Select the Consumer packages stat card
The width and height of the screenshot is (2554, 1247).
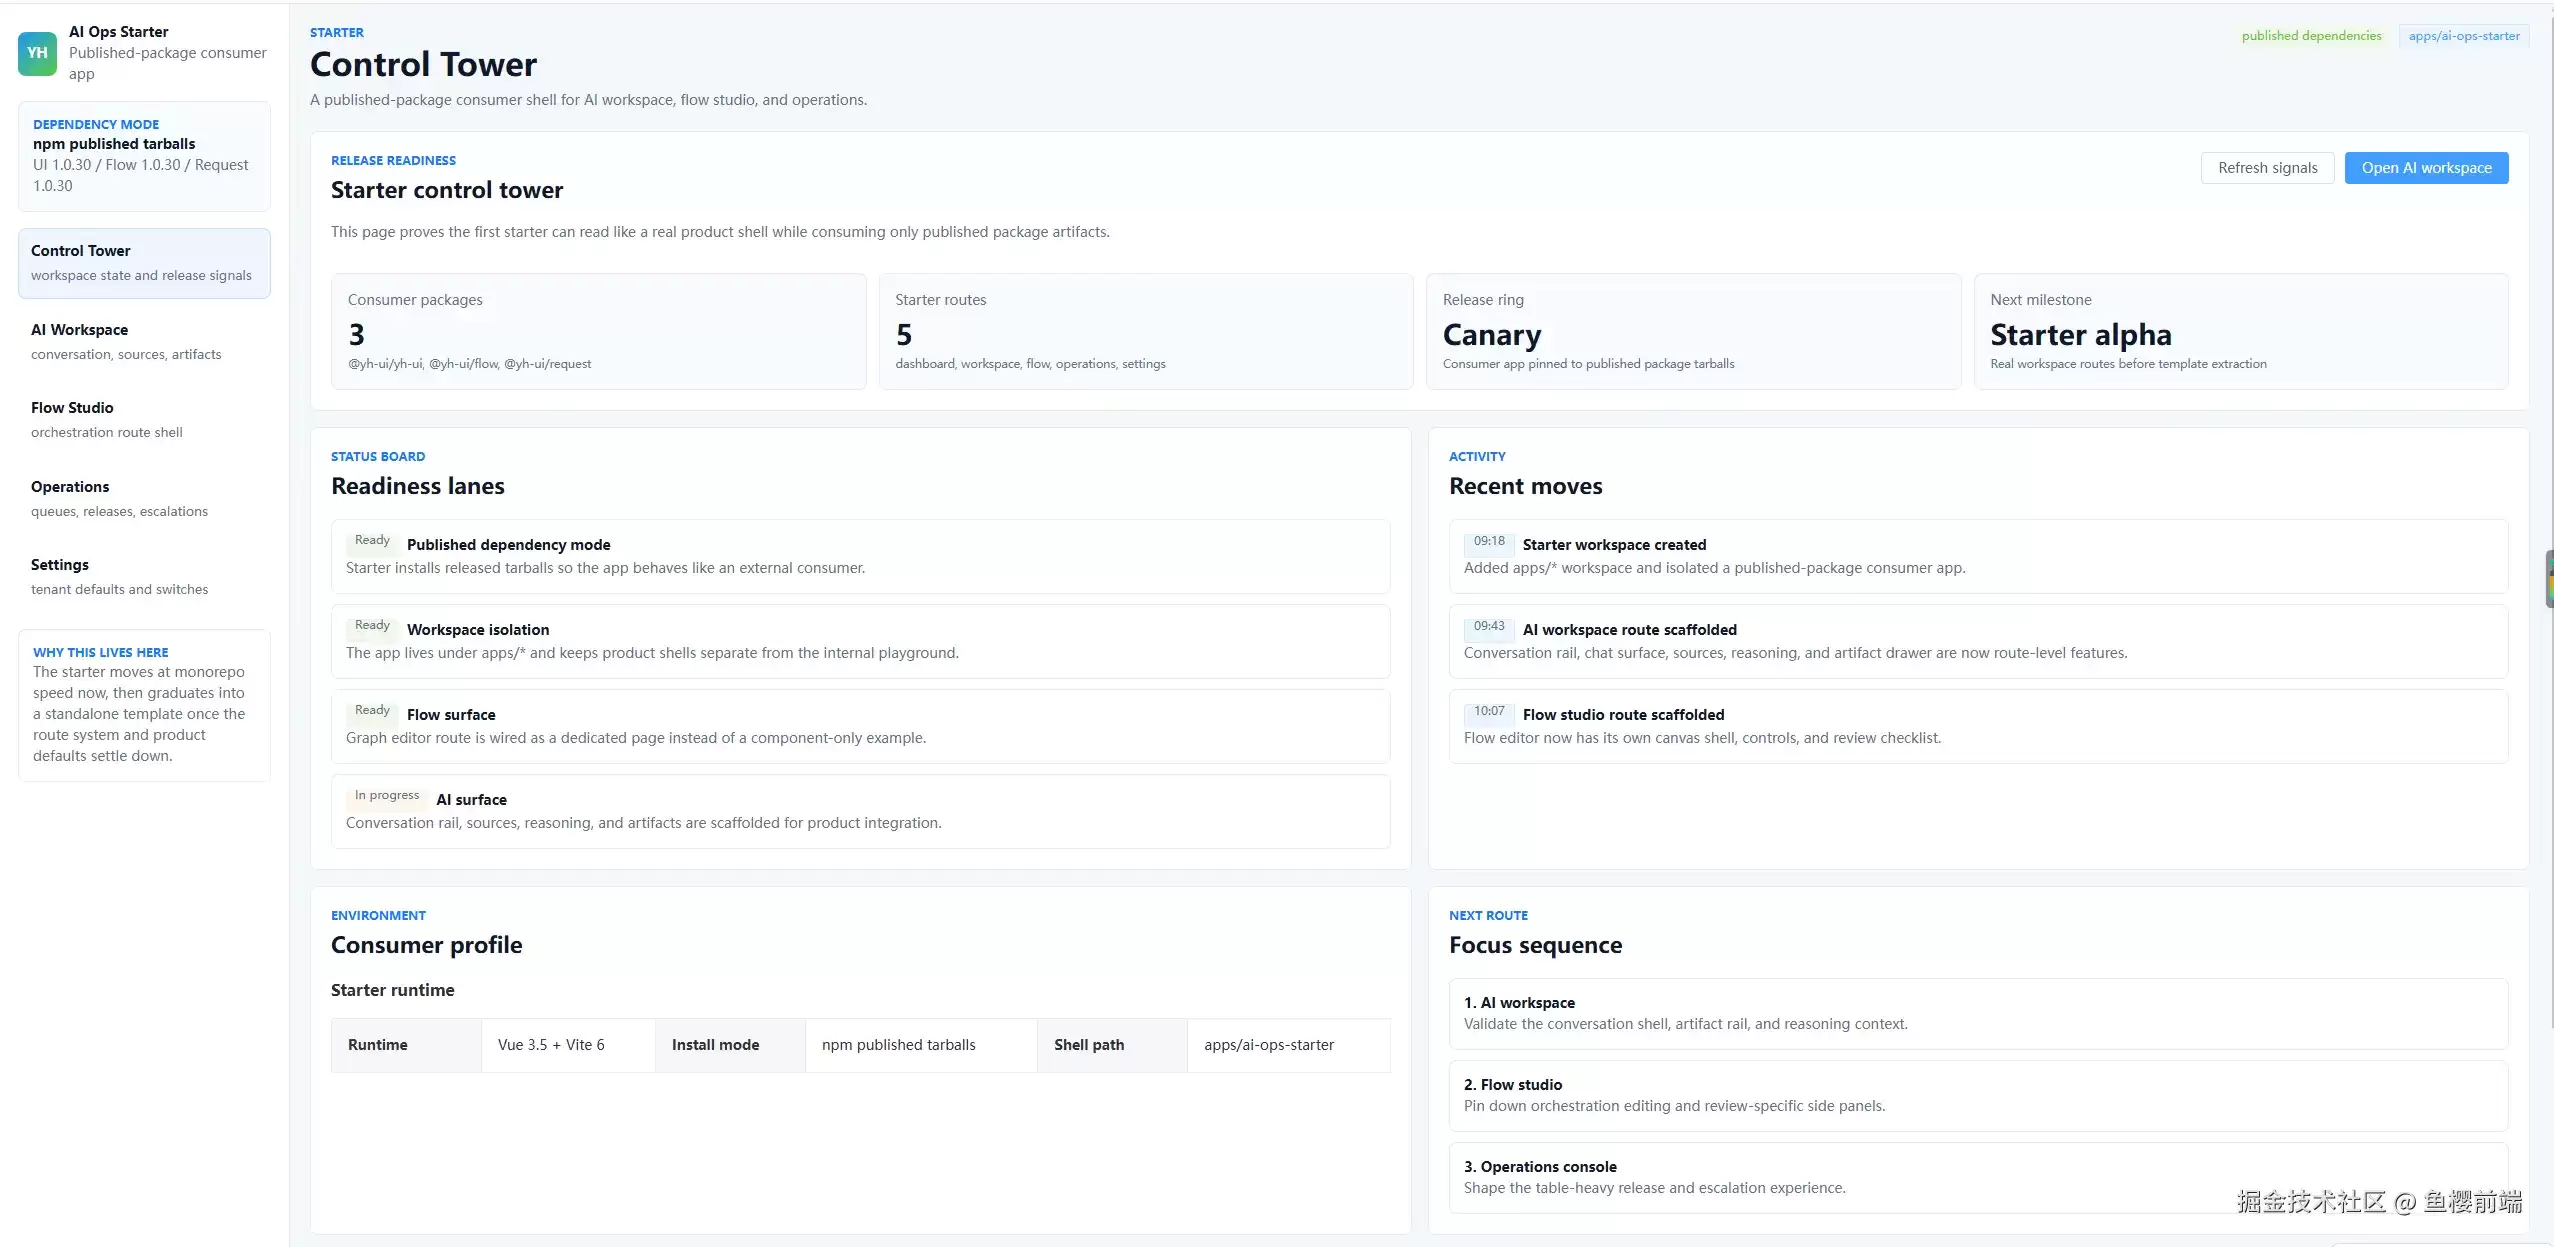click(598, 331)
